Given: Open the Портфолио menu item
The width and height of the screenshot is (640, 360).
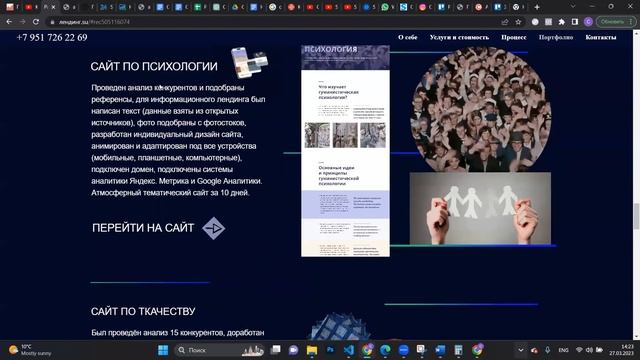Looking at the screenshot, I should (x=556, y=37).
